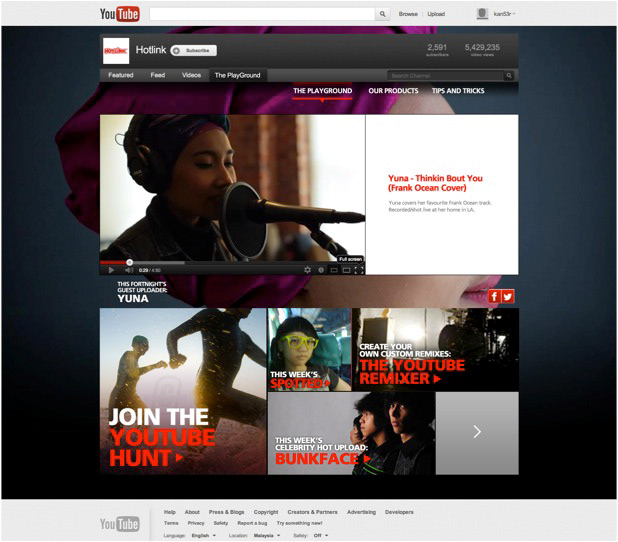Subscribe to the Hotlink channel

(194, 50)
